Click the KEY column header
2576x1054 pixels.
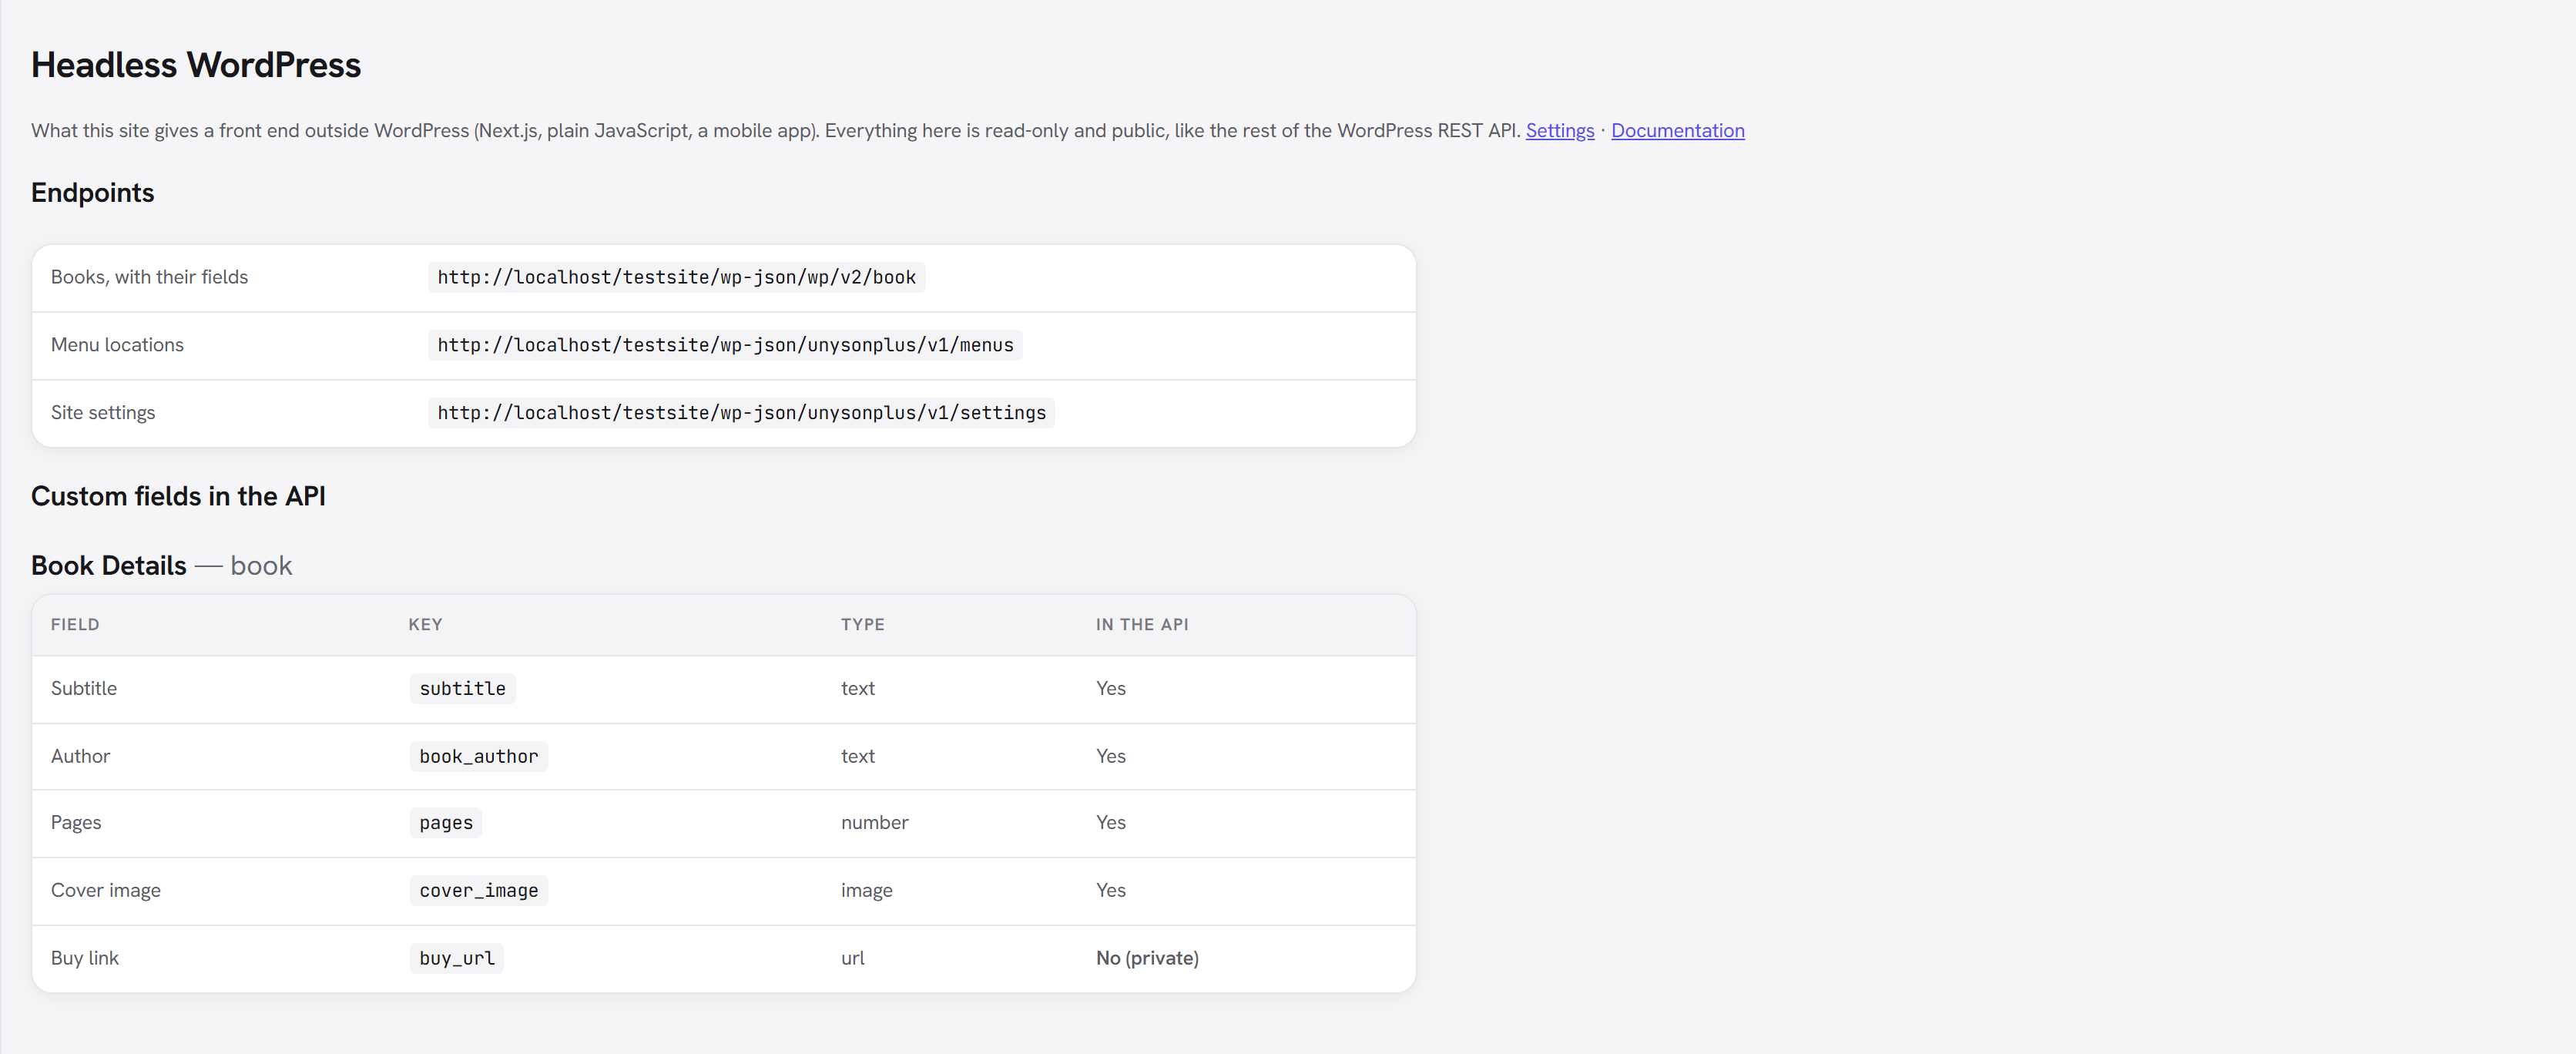tap(425, 625)
